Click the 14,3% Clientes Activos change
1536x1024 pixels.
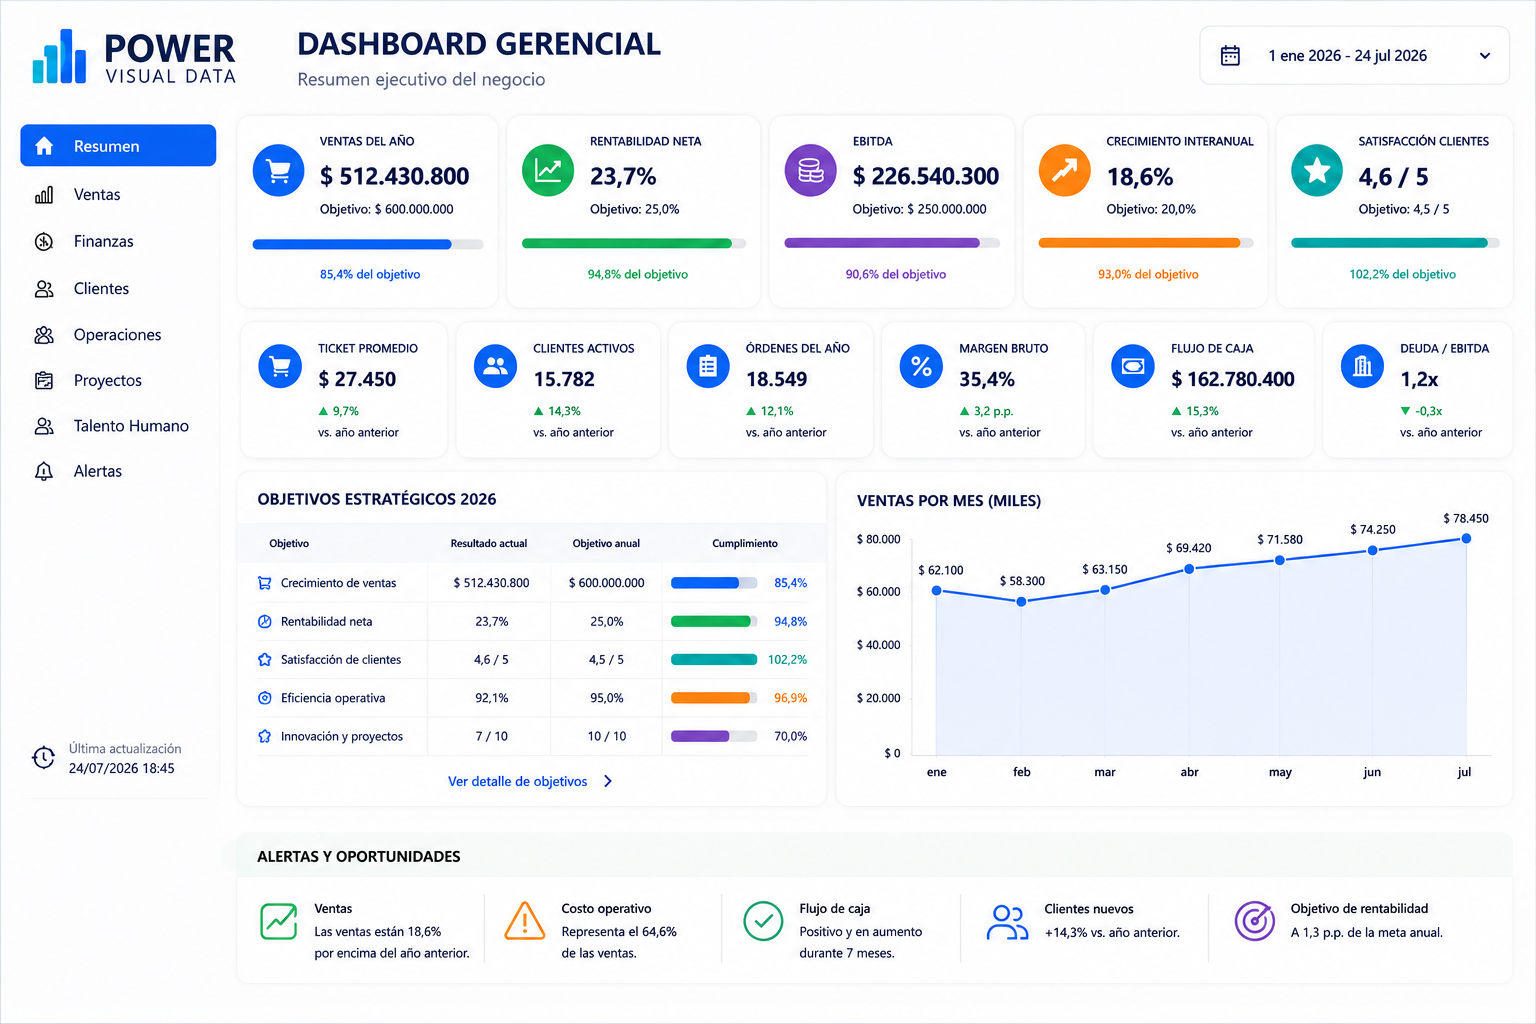pyautogui.click(x=564, y=411)
